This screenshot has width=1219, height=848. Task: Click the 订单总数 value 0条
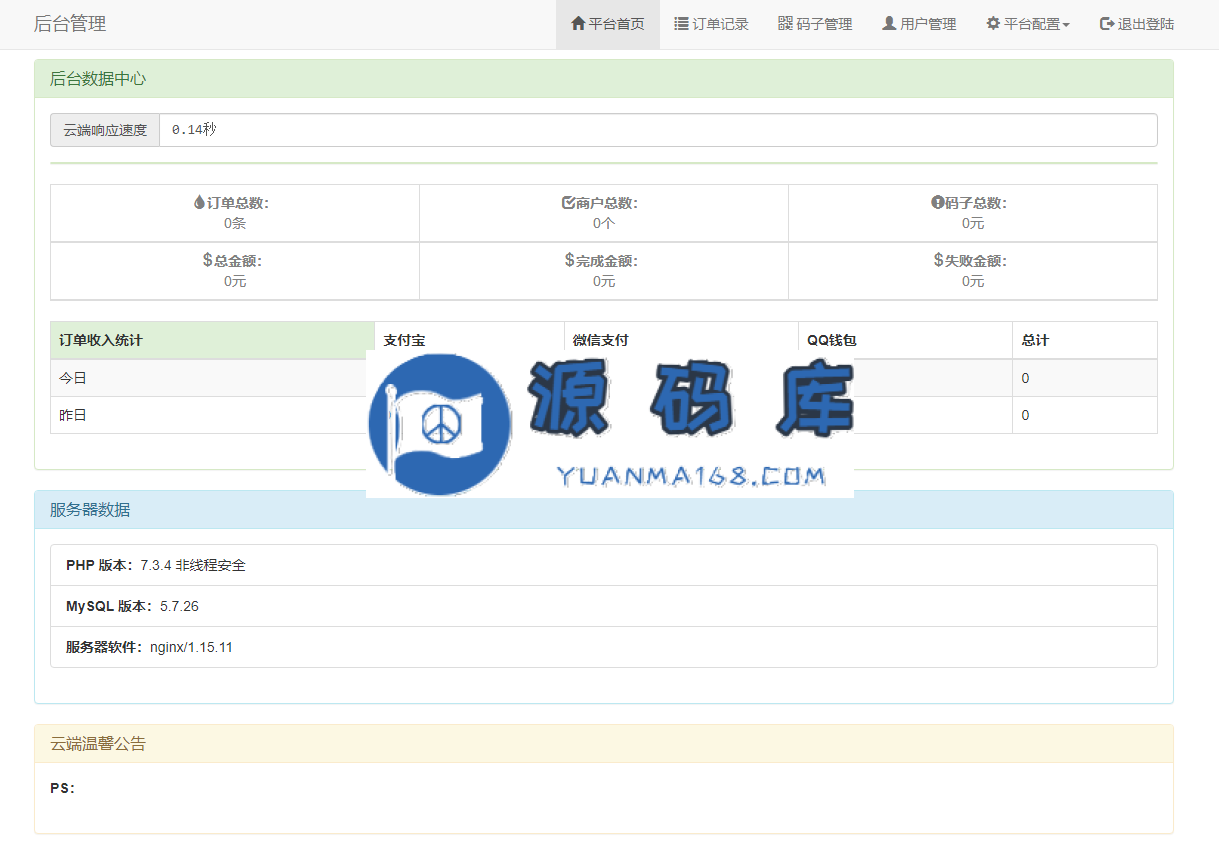click(x=235, y=223)
